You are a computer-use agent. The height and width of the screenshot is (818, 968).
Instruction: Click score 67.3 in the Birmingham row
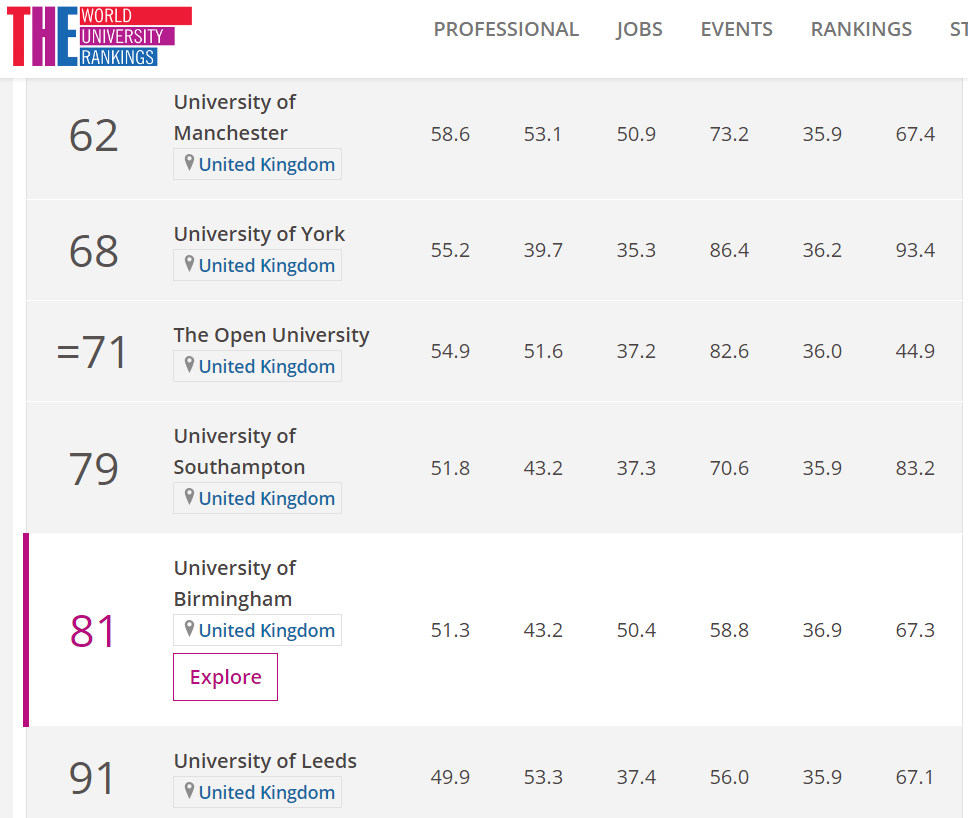[x=915, y=630]
